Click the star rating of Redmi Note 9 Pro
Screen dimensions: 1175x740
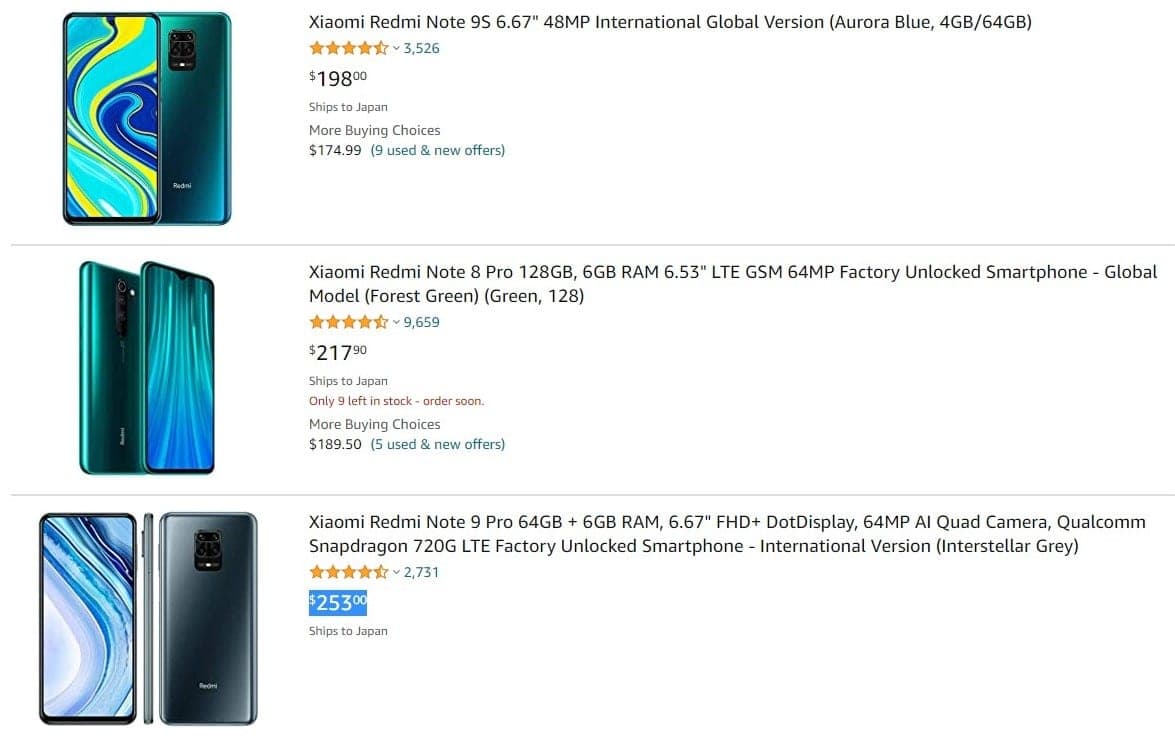[x=348, y=572]
